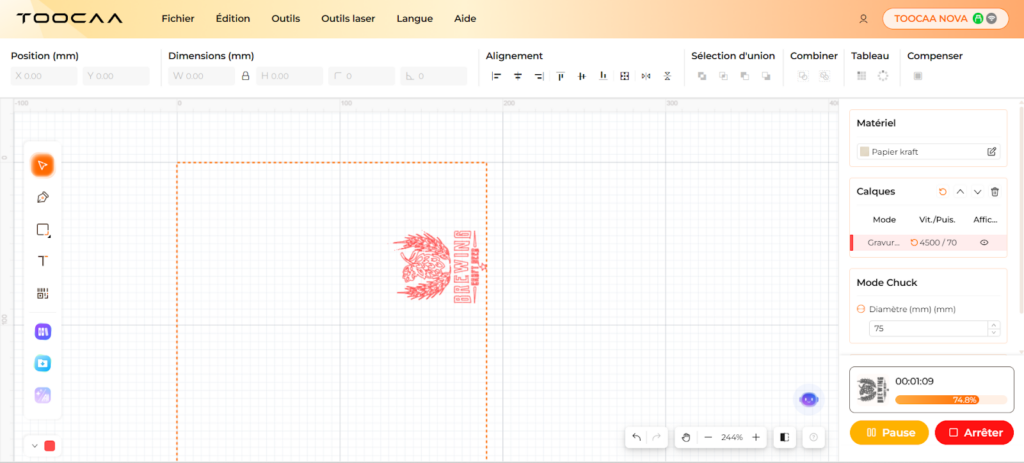Open the Outils menu

pos(285,18)
